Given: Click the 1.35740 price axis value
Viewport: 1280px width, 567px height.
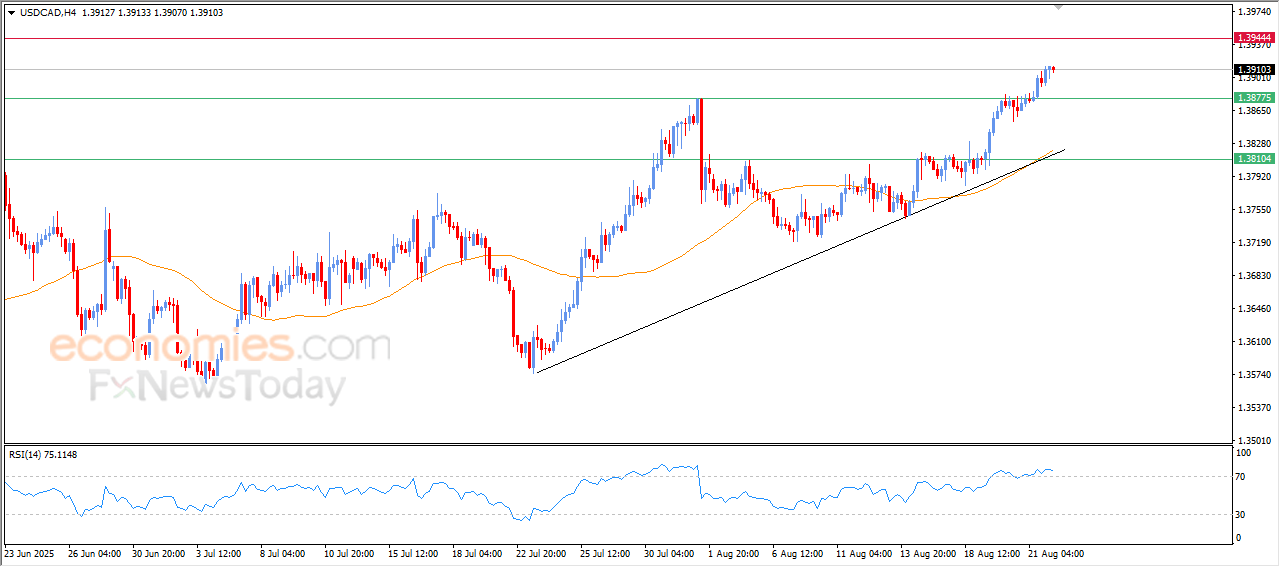Looking at the screenshot, I should 1254,375.
